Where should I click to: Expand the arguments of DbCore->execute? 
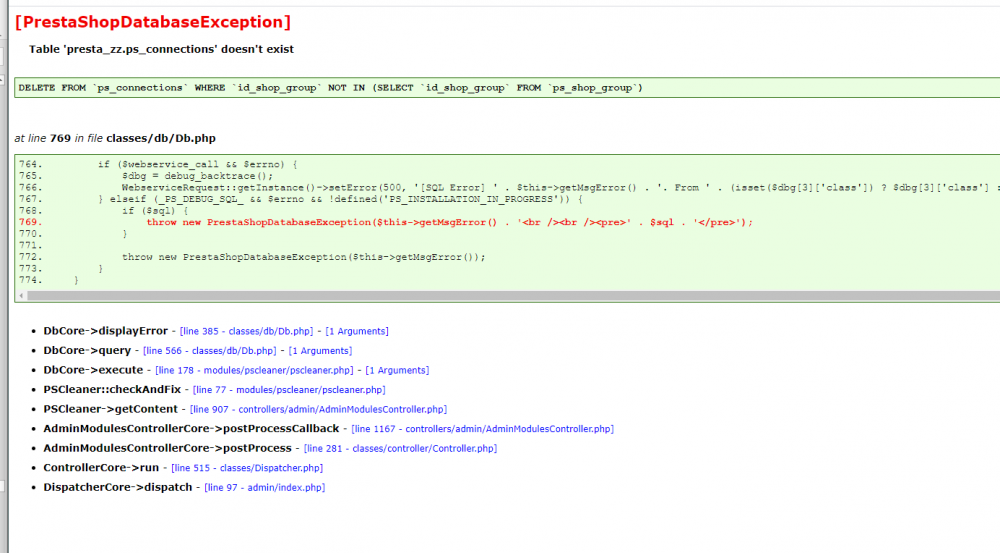coord(397,370)
